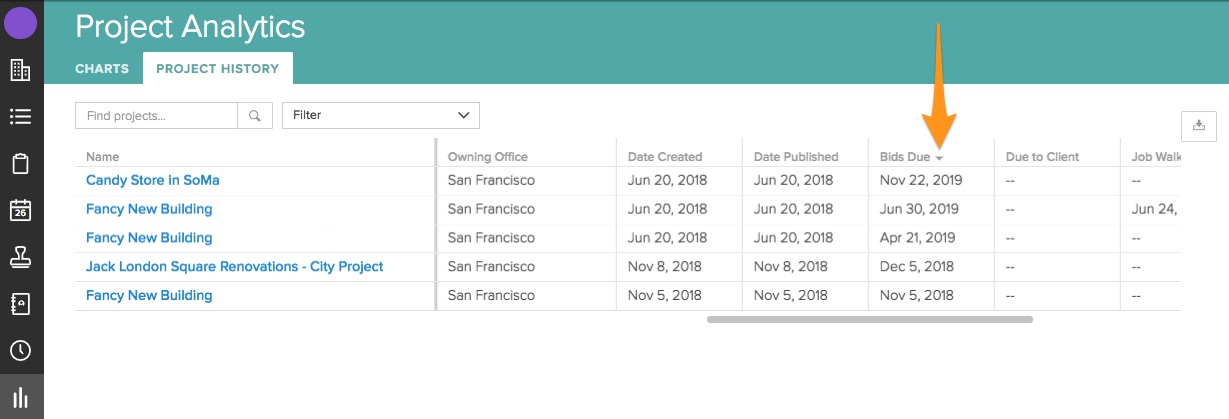This screenshot has width=1229, height=419.
Task: Open the building icon in sidebar
Action: pyautogui.click(x=21, y=70)
